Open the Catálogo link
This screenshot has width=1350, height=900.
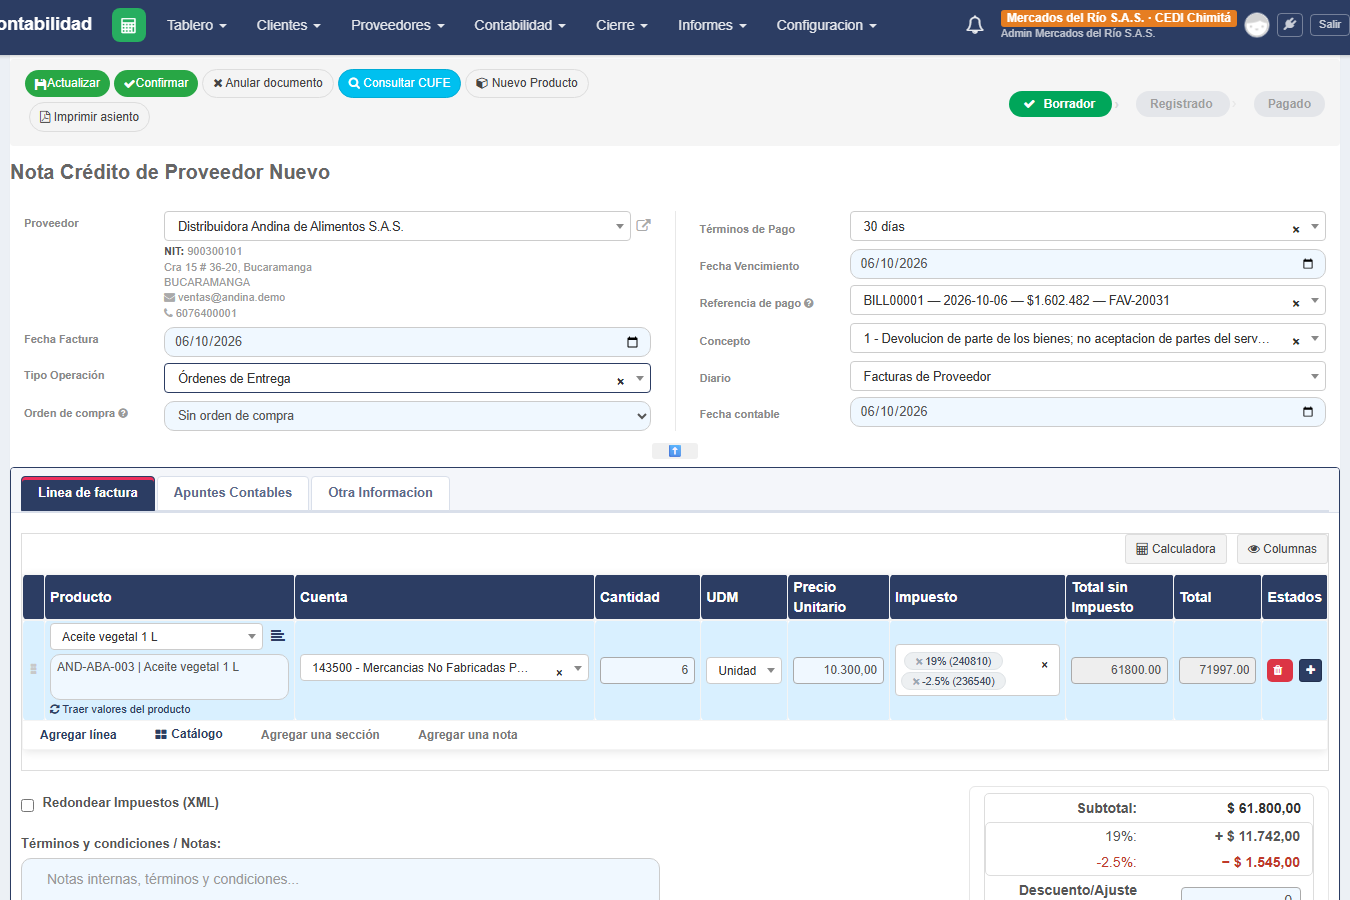tap(189, 734)
